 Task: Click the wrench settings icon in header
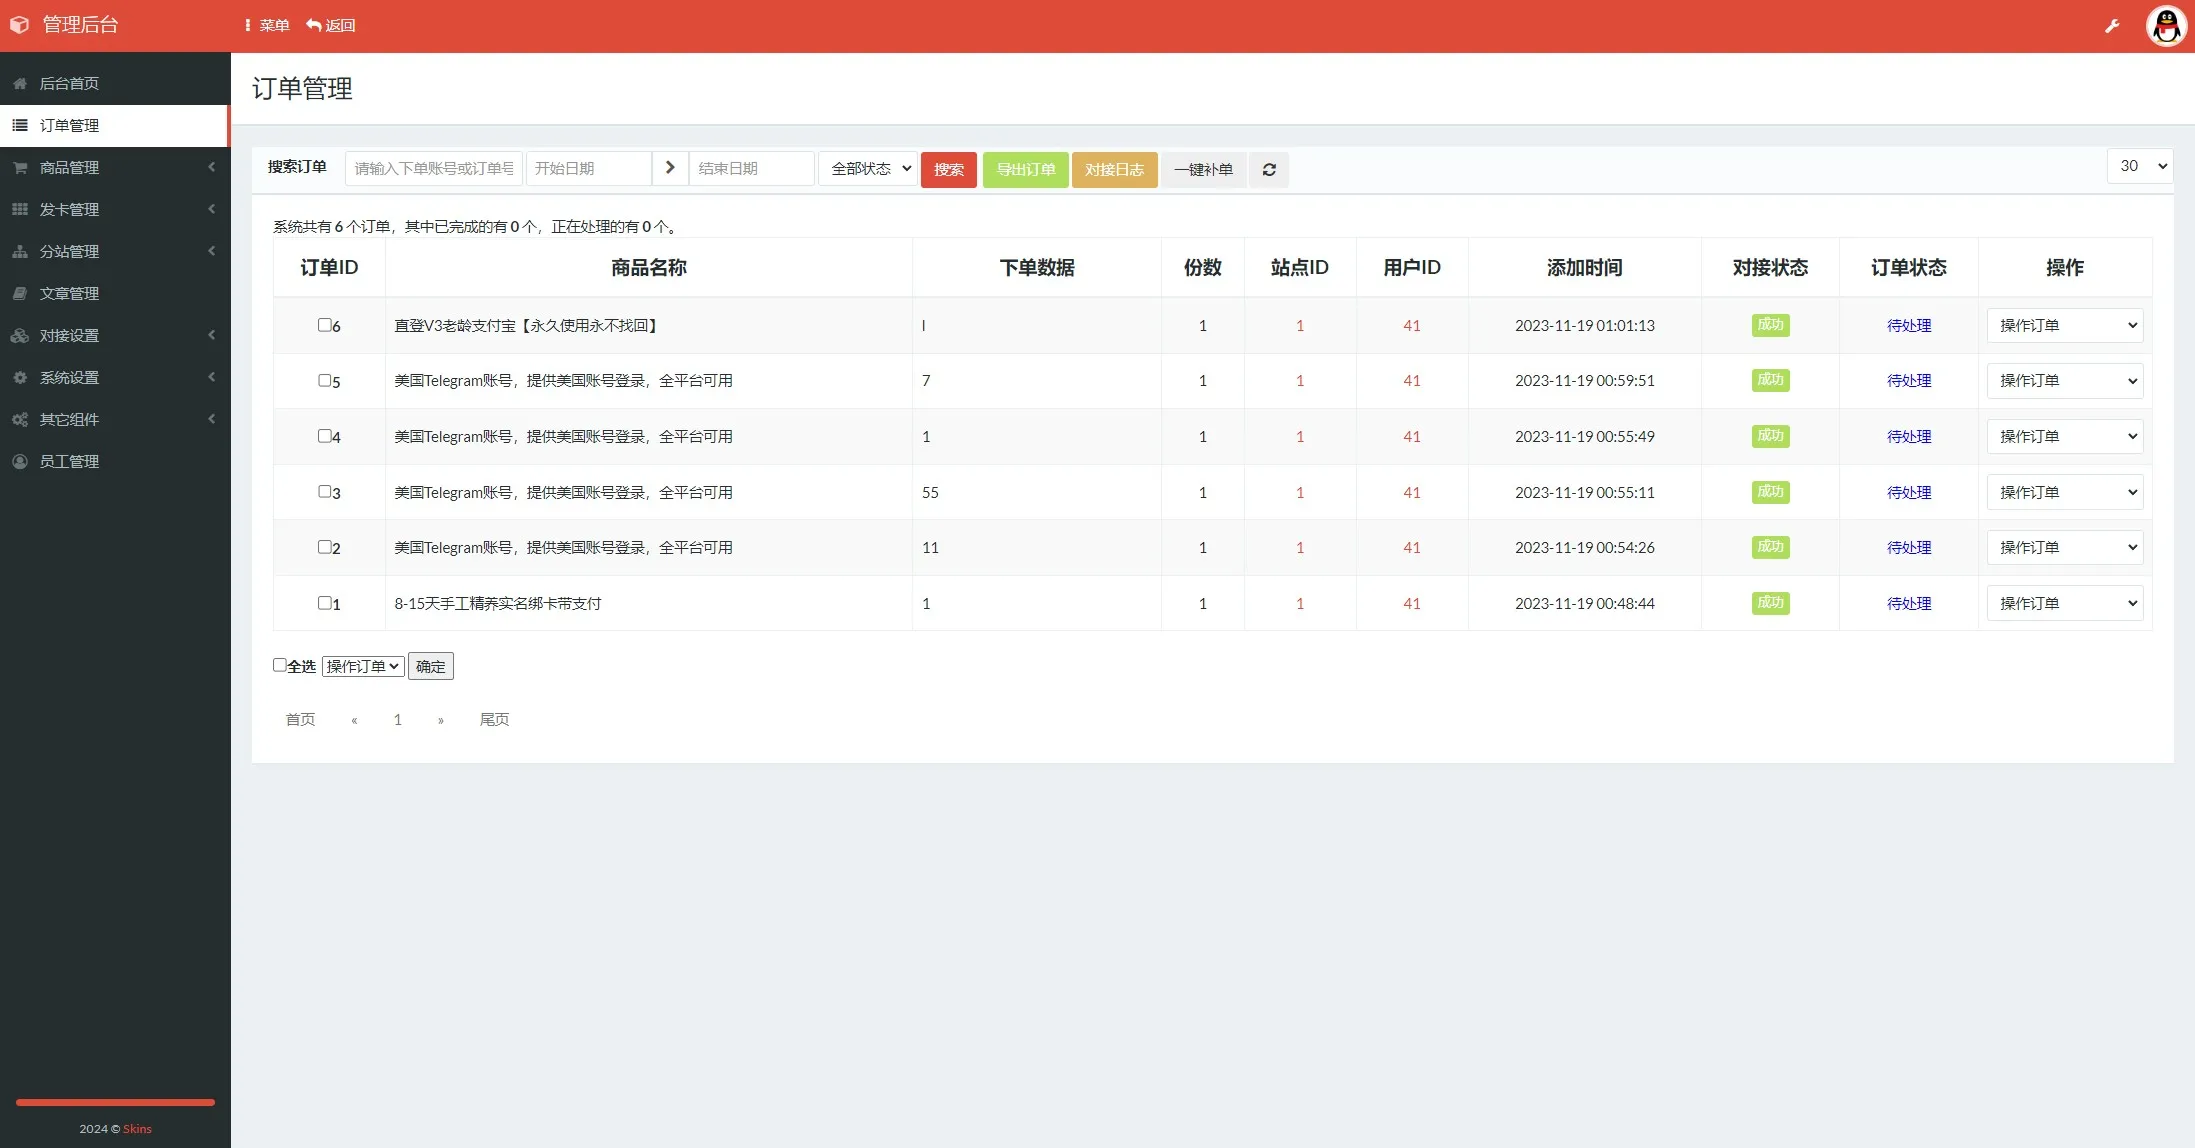coord(2112,26)
